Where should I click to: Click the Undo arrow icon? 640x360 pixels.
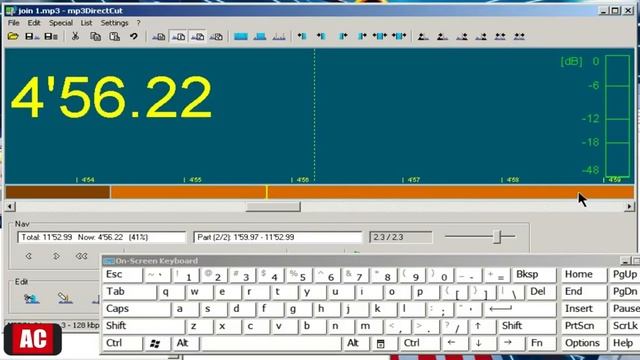[x=133, y=36]
